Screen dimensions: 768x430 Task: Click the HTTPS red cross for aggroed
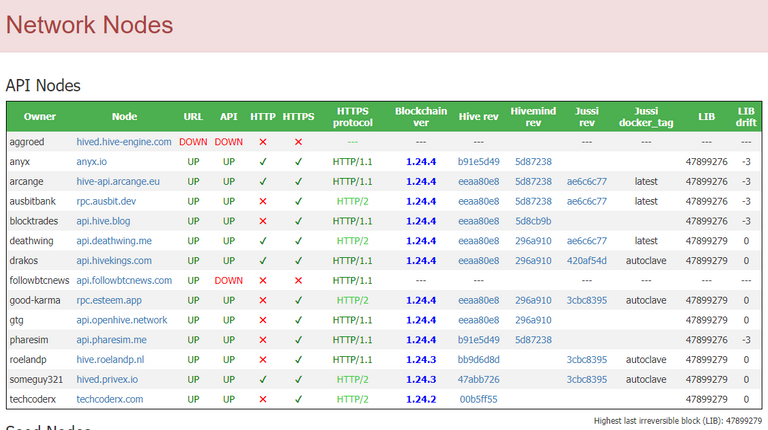pyautogui.click(x=298, y=142)
